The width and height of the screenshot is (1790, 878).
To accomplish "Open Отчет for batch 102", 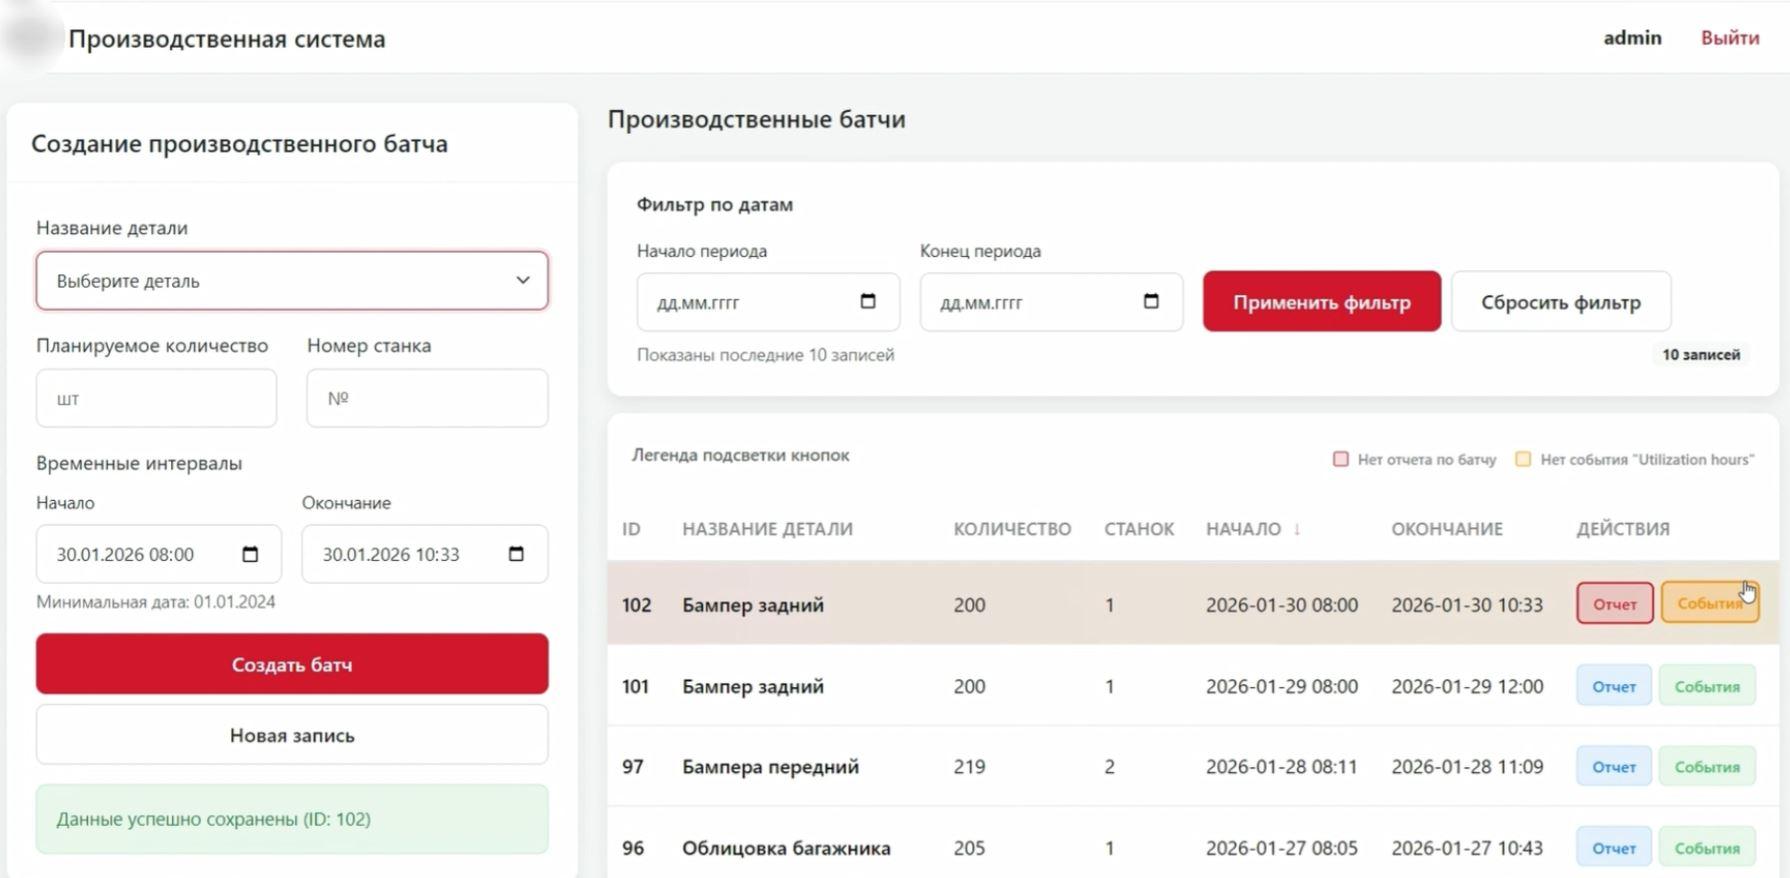I will coord(1614,604).
